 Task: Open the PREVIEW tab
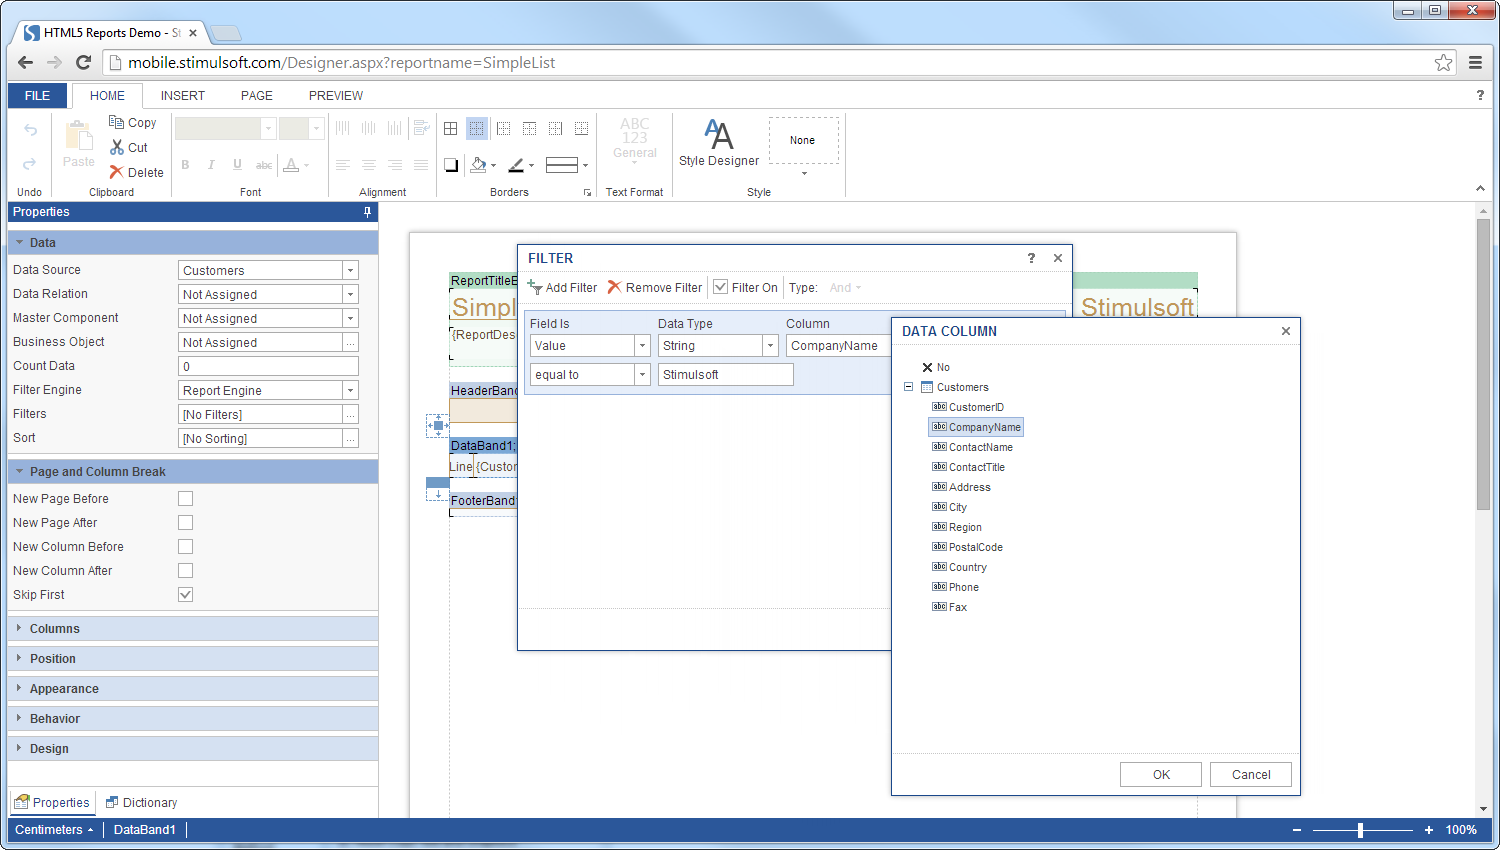coord(335,95)
